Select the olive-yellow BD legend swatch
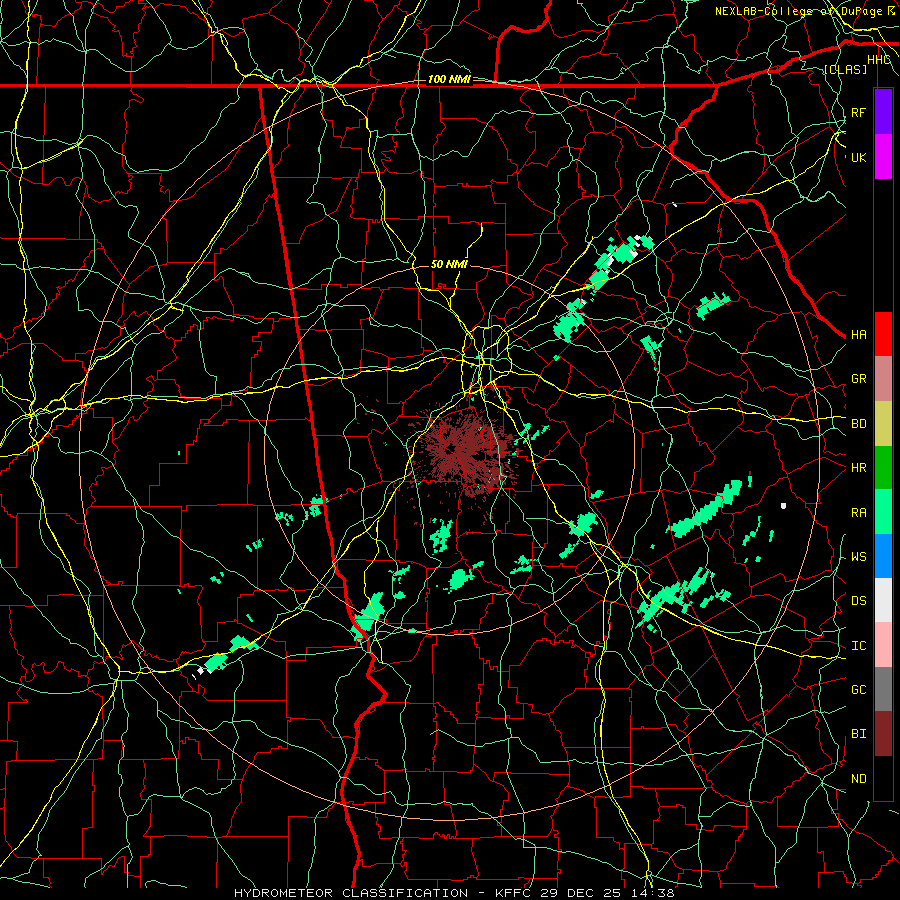The image size is (900, 900). point(883,423)
